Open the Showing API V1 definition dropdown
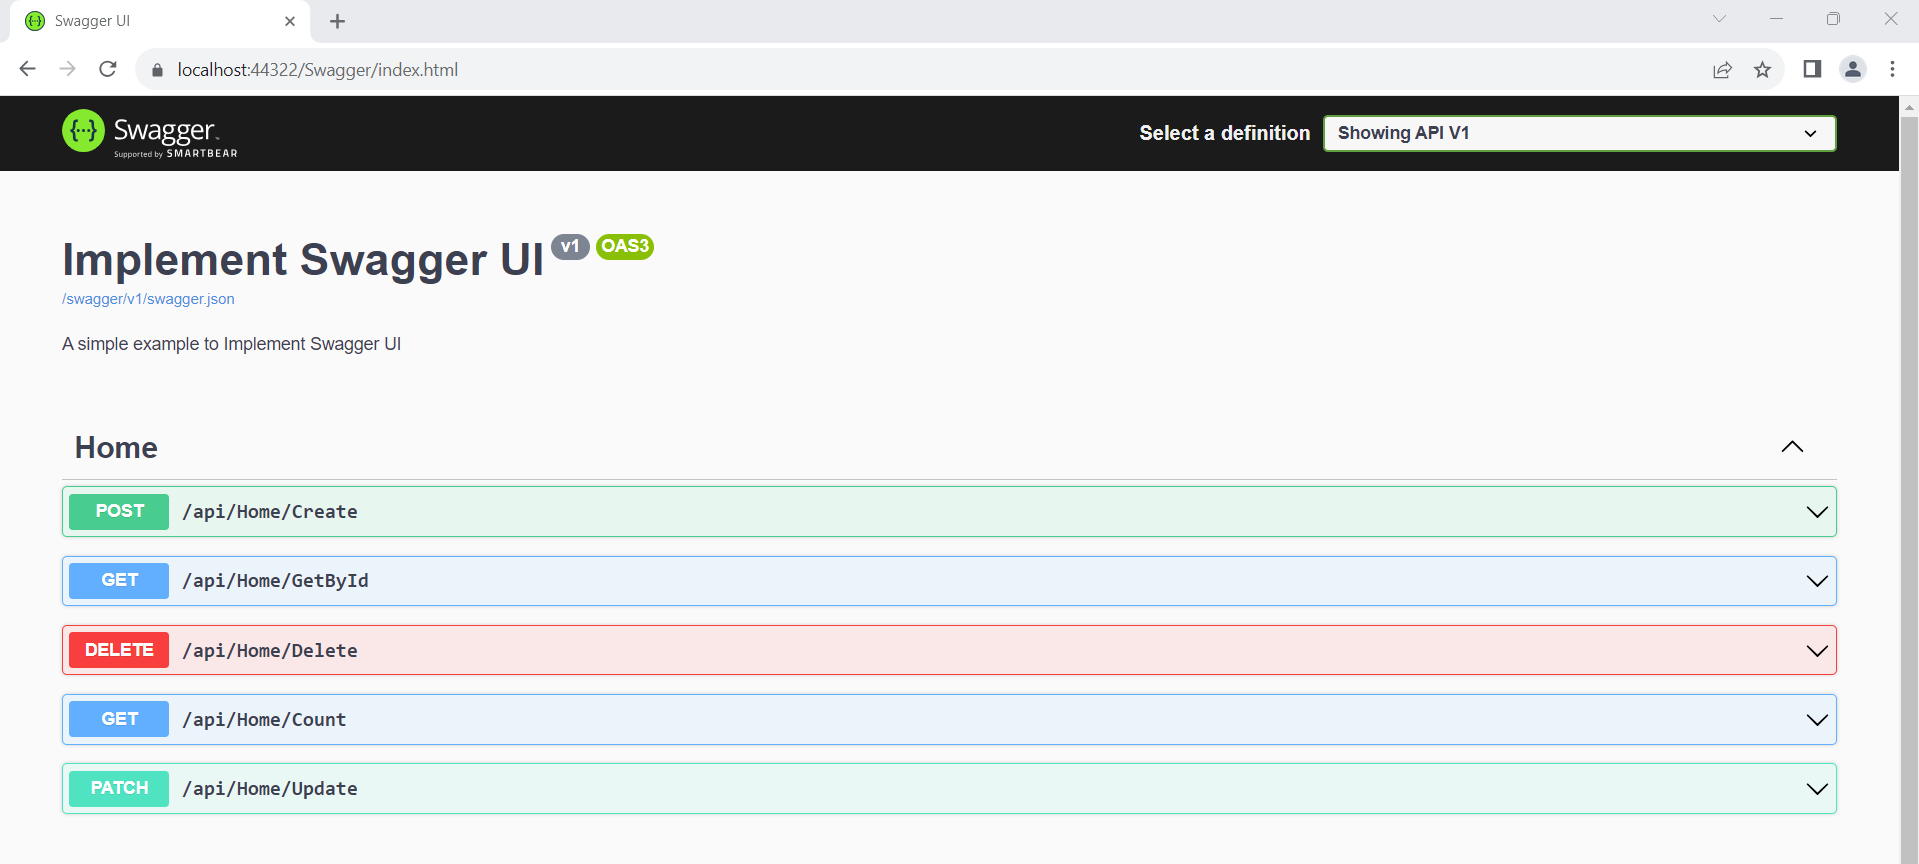The height and width of the screenshot is (864, 1919). tap(1579, 133)
